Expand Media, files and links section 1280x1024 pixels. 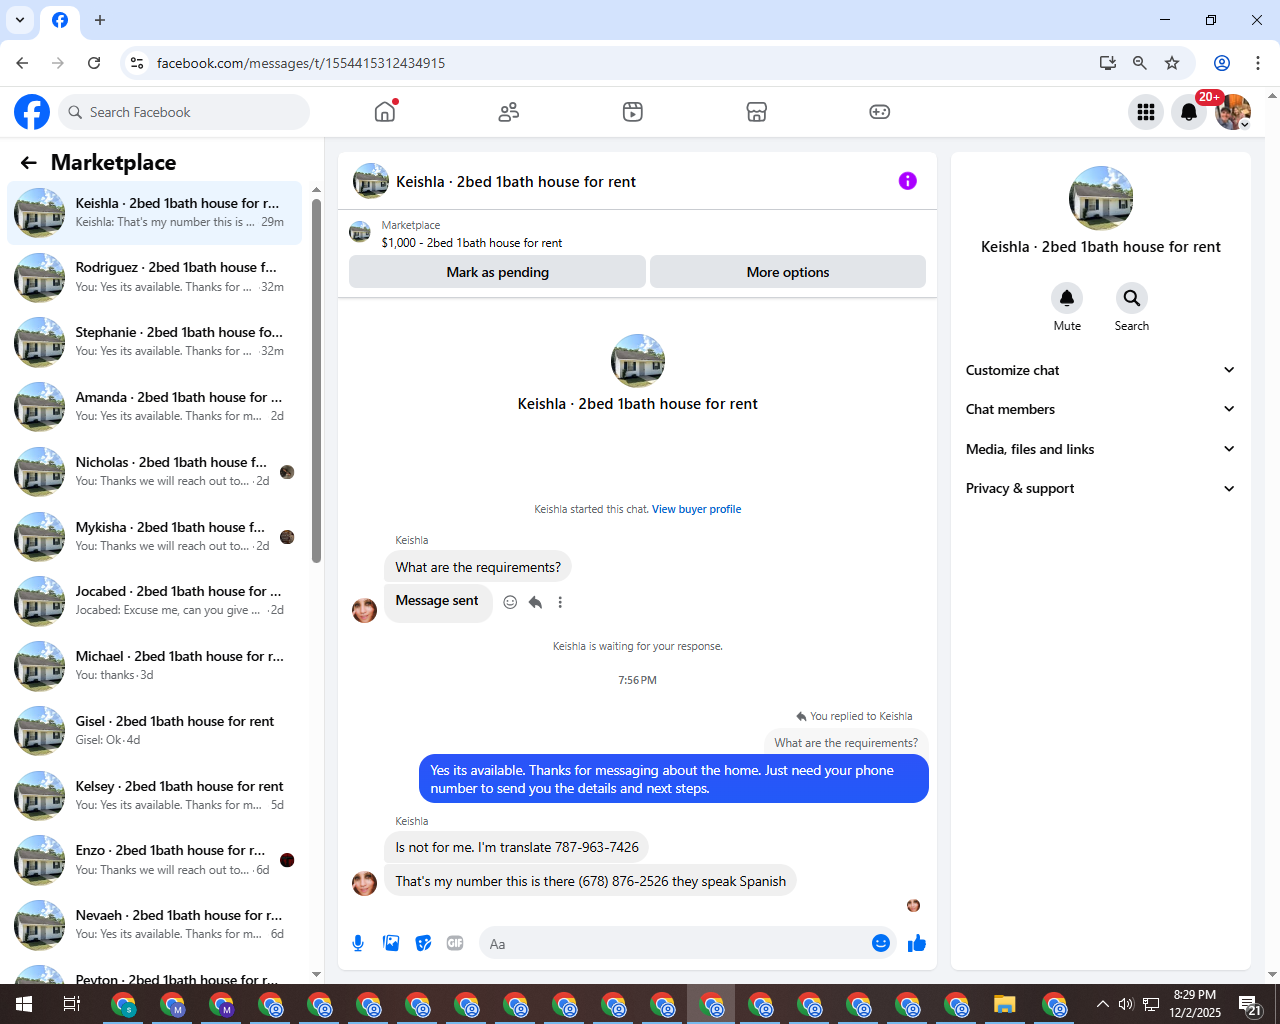point(1100,449)
